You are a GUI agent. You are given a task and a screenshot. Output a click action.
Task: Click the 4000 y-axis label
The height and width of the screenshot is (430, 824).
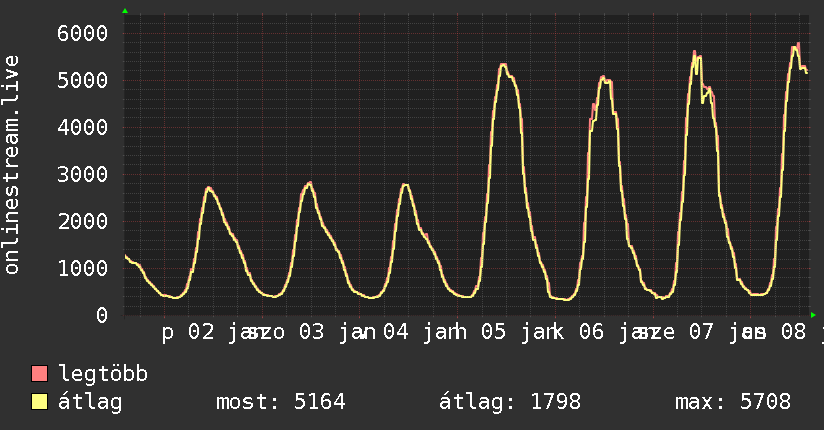[83, 127]
